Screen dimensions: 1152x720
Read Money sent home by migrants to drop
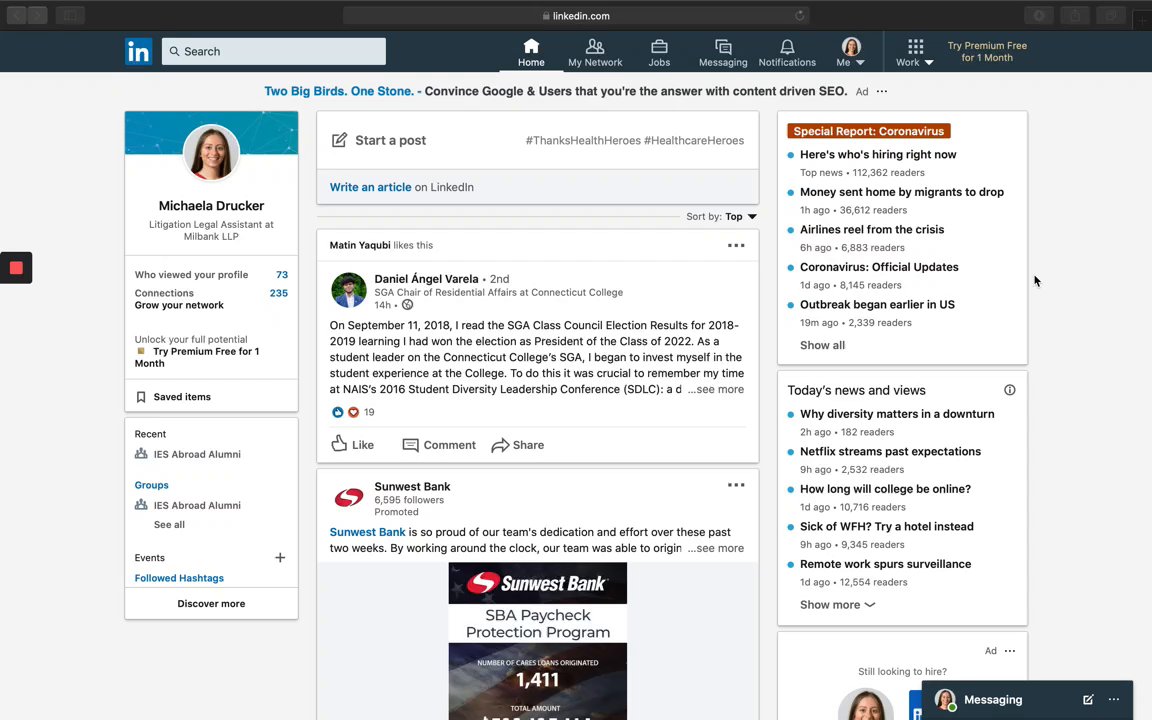901,192
